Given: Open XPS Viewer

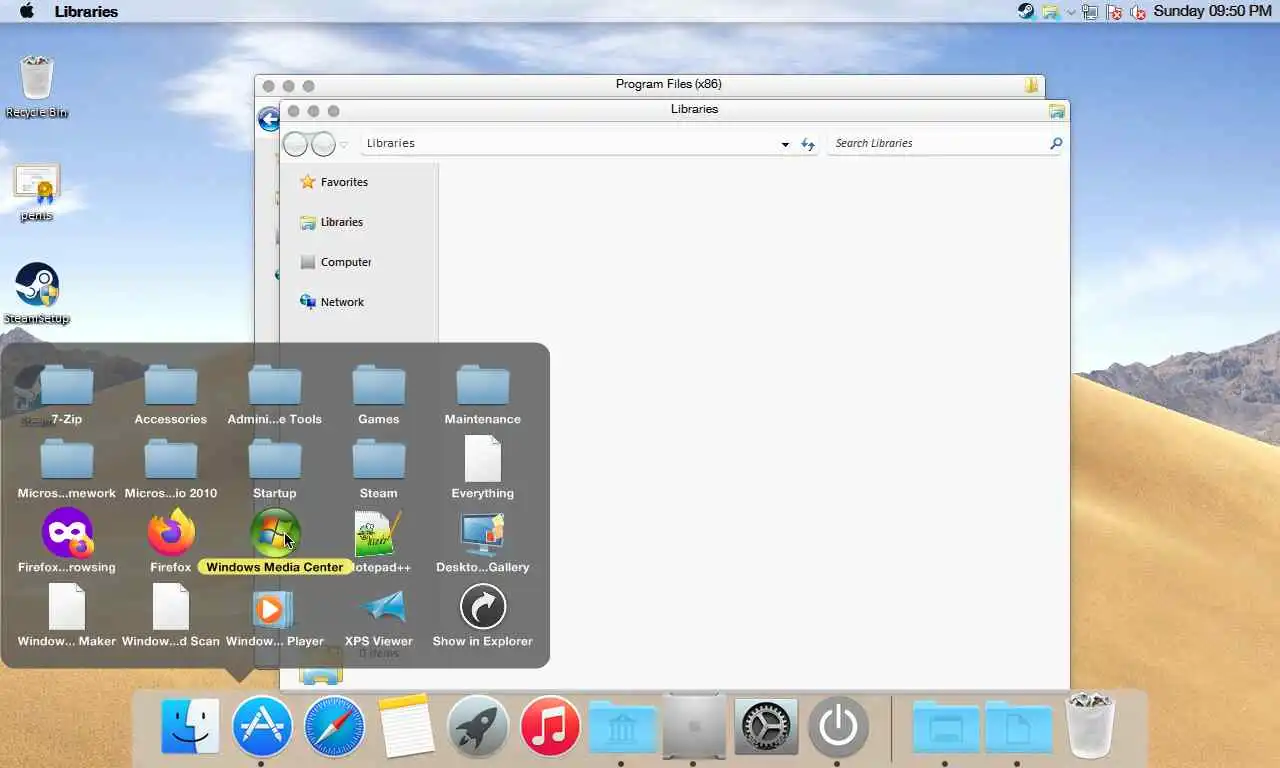Looking at the screenshot, I should tap(379, 618).
